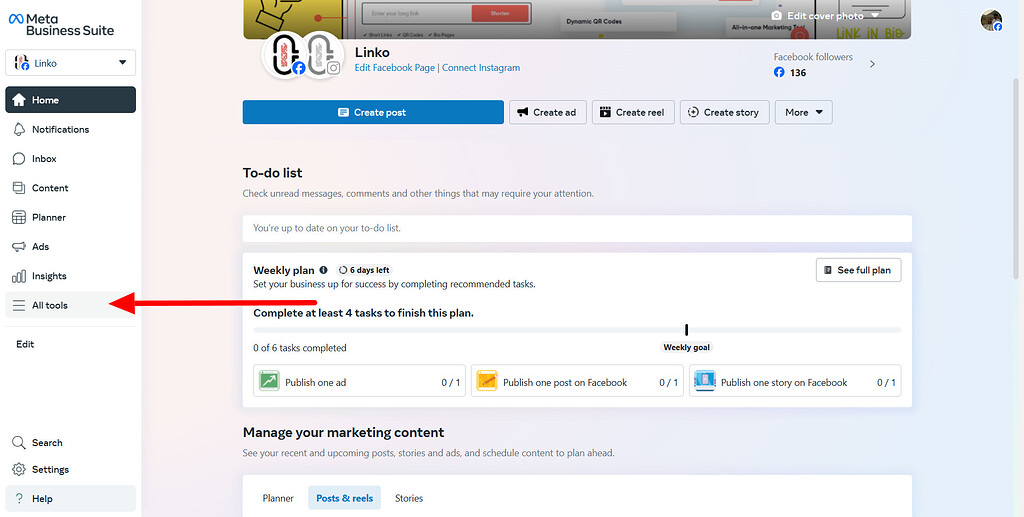Click the Inbox chat bubble icon
This screenshot has height=517, width=1024.
(19, 159)
